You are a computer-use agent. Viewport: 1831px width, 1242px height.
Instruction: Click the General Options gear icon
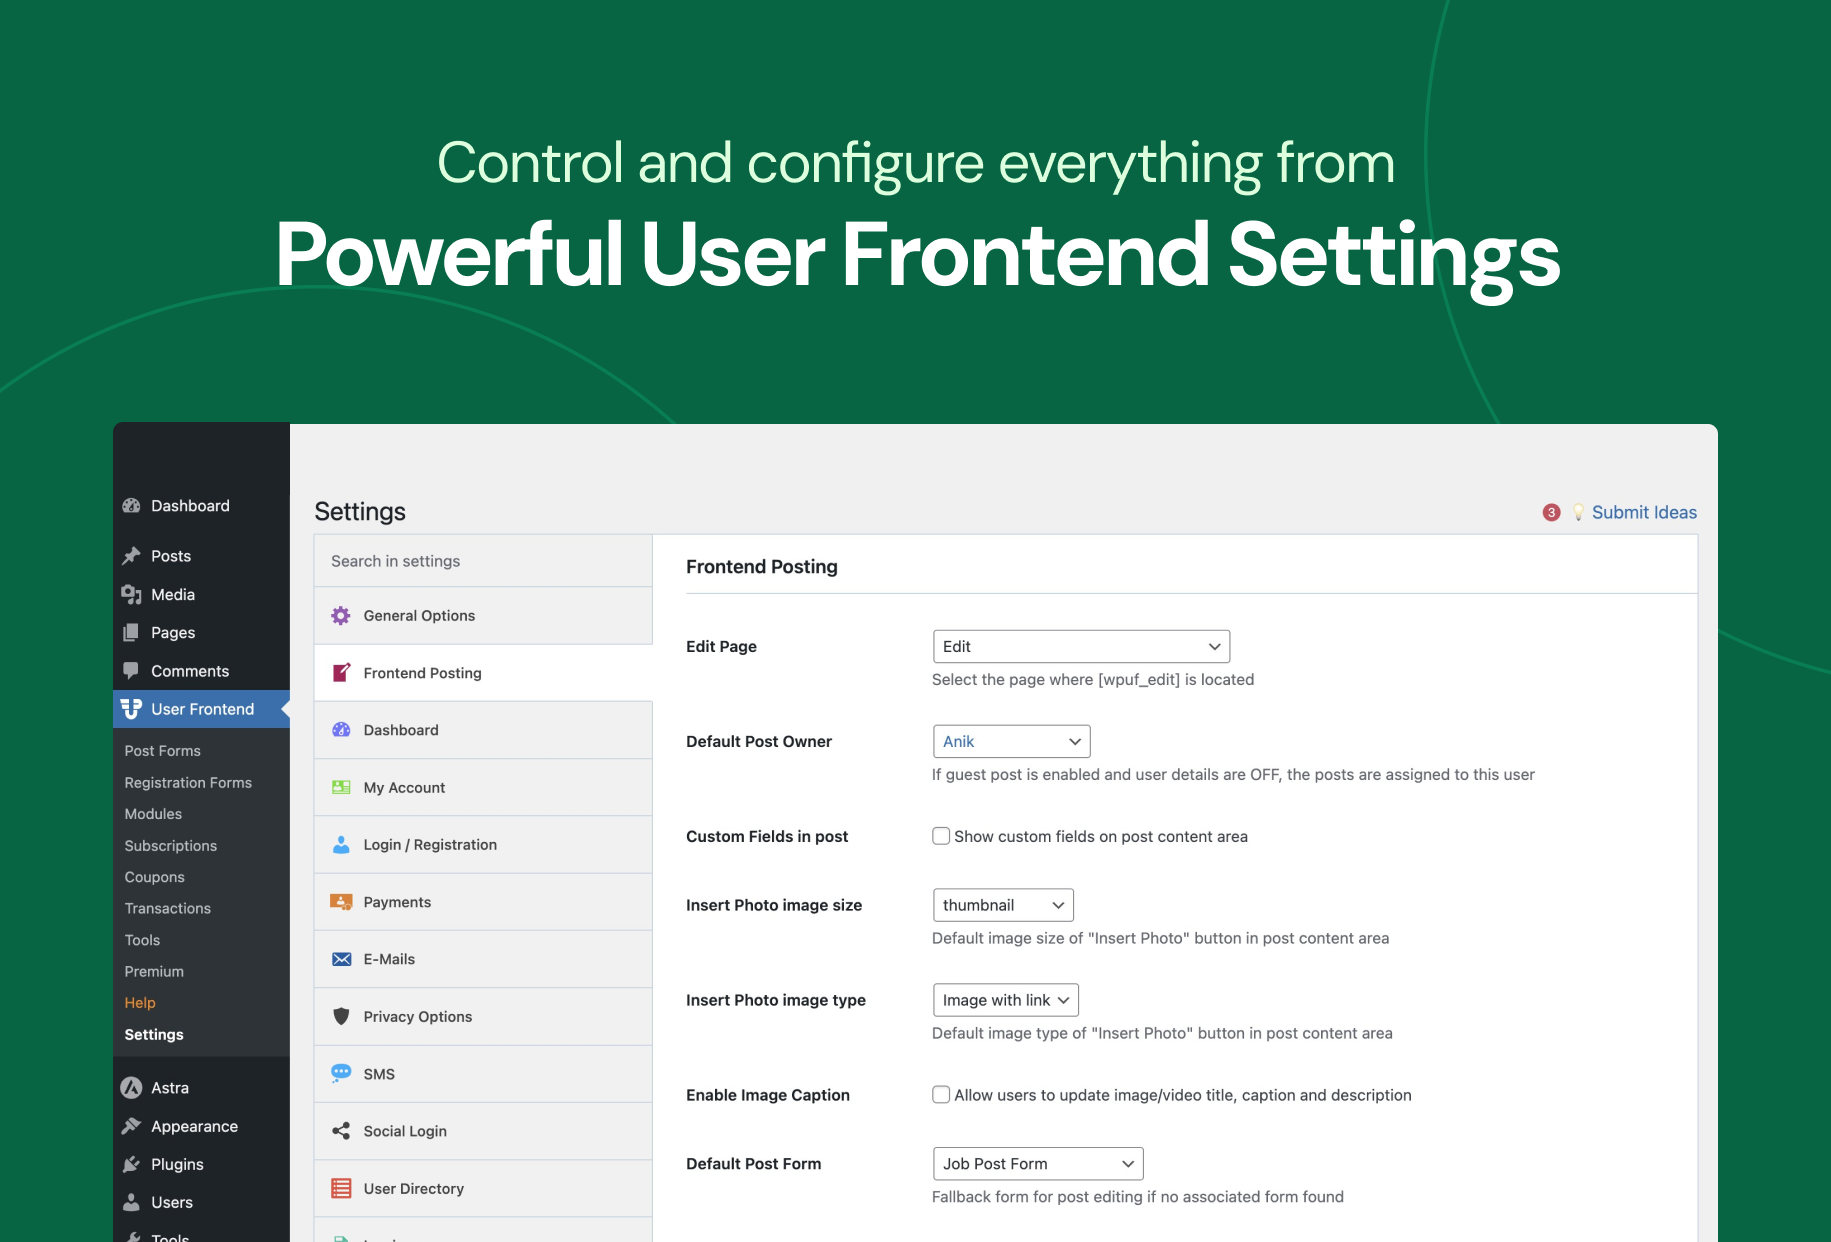tap(341, 616)
